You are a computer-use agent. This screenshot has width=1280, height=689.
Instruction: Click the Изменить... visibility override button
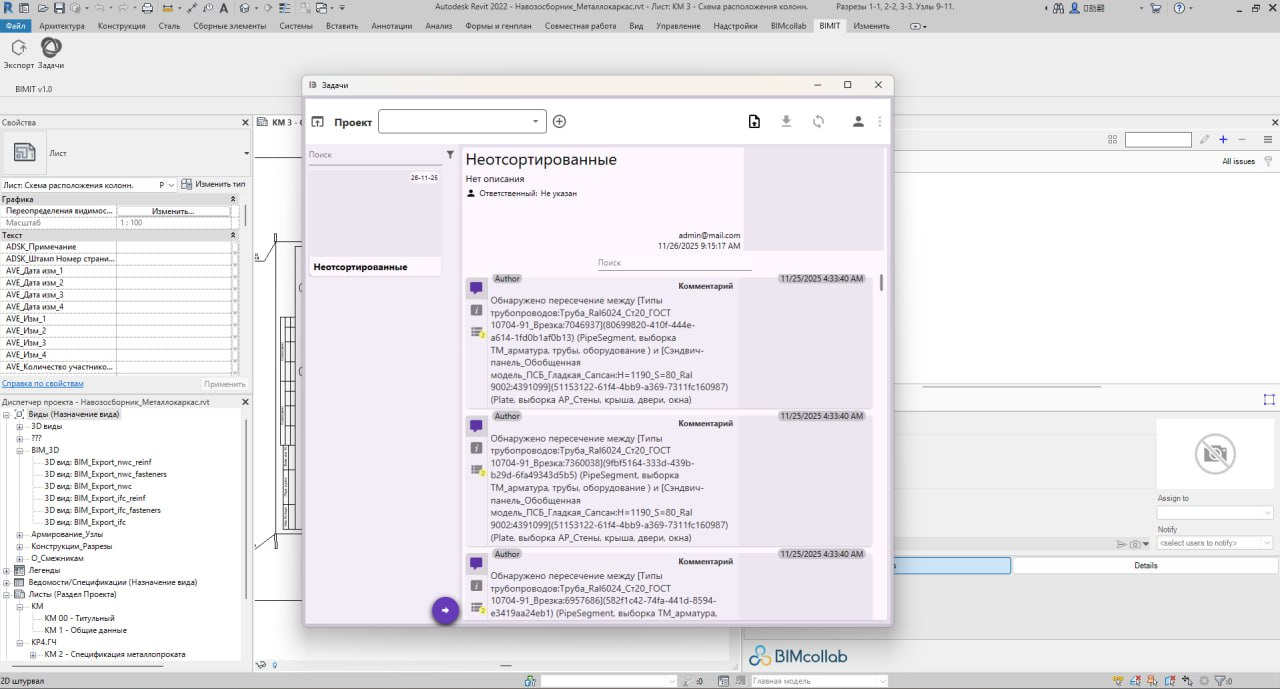(173, 212)
